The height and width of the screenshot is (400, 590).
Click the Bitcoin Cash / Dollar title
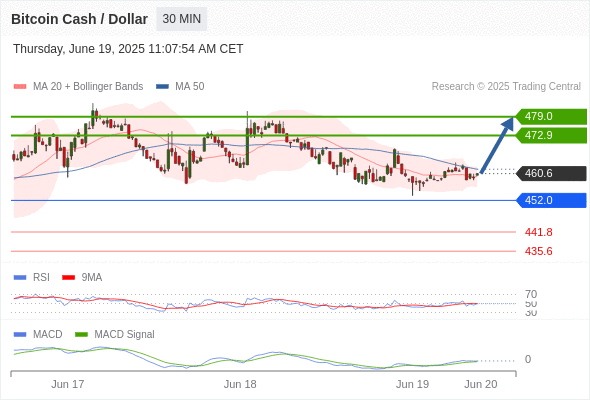pyautogui.click(x=79, y=19)
